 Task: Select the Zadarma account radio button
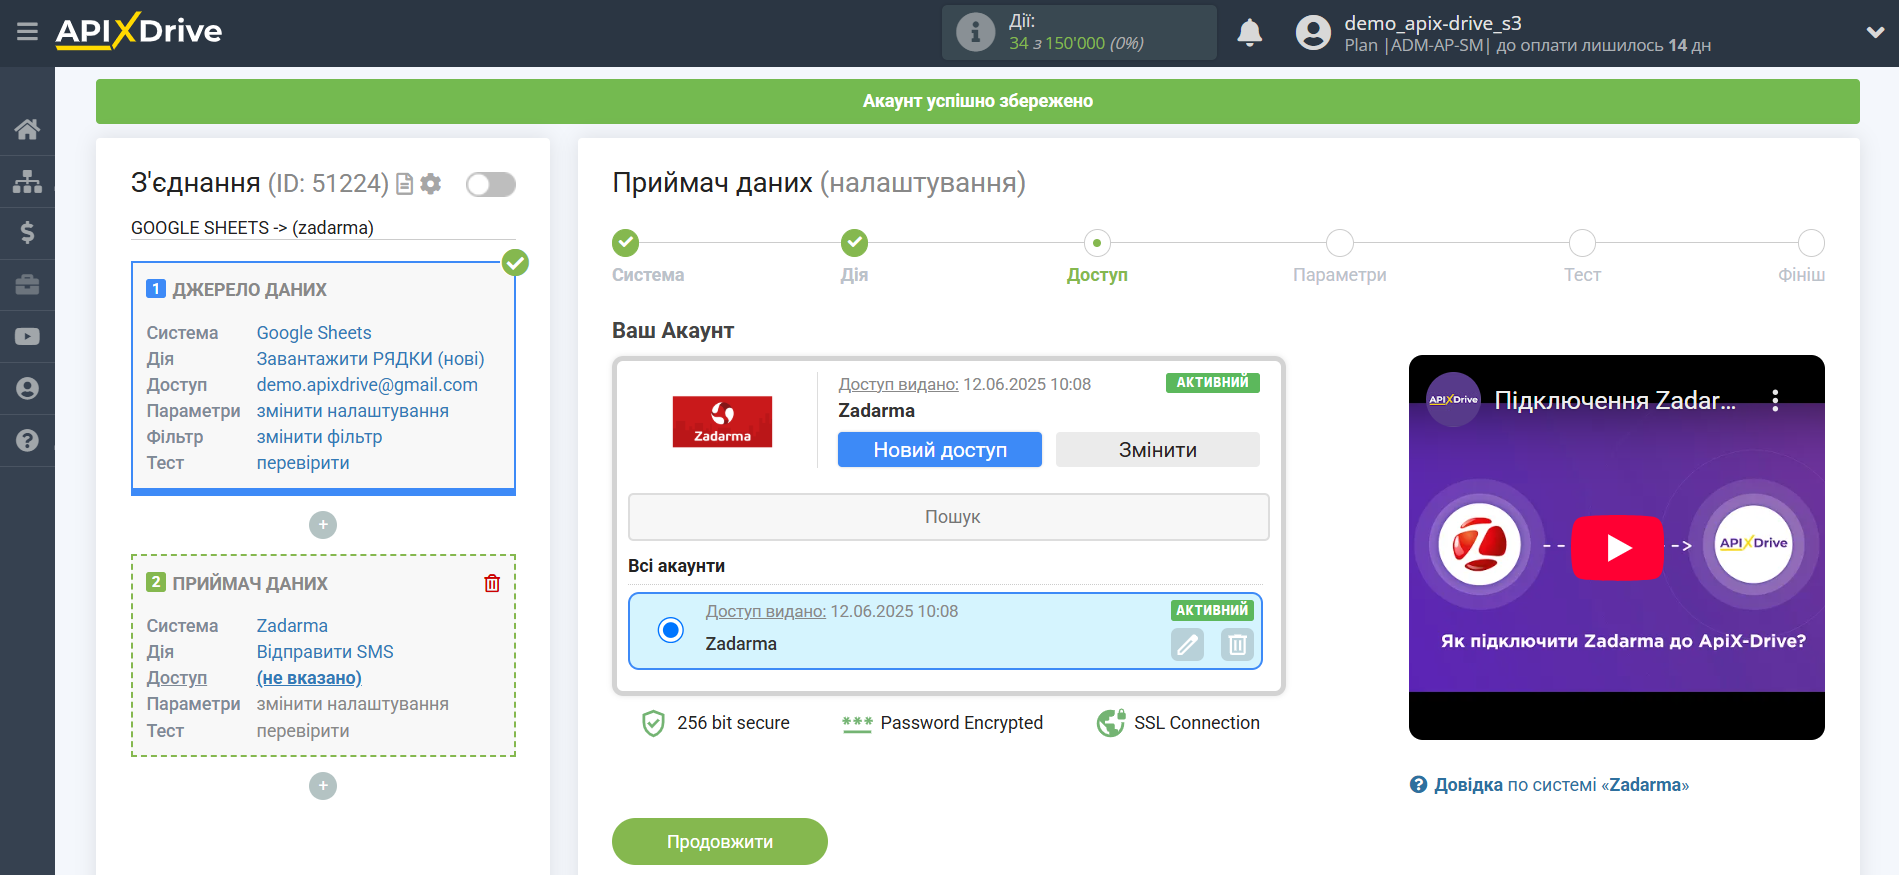click(671, 630)
